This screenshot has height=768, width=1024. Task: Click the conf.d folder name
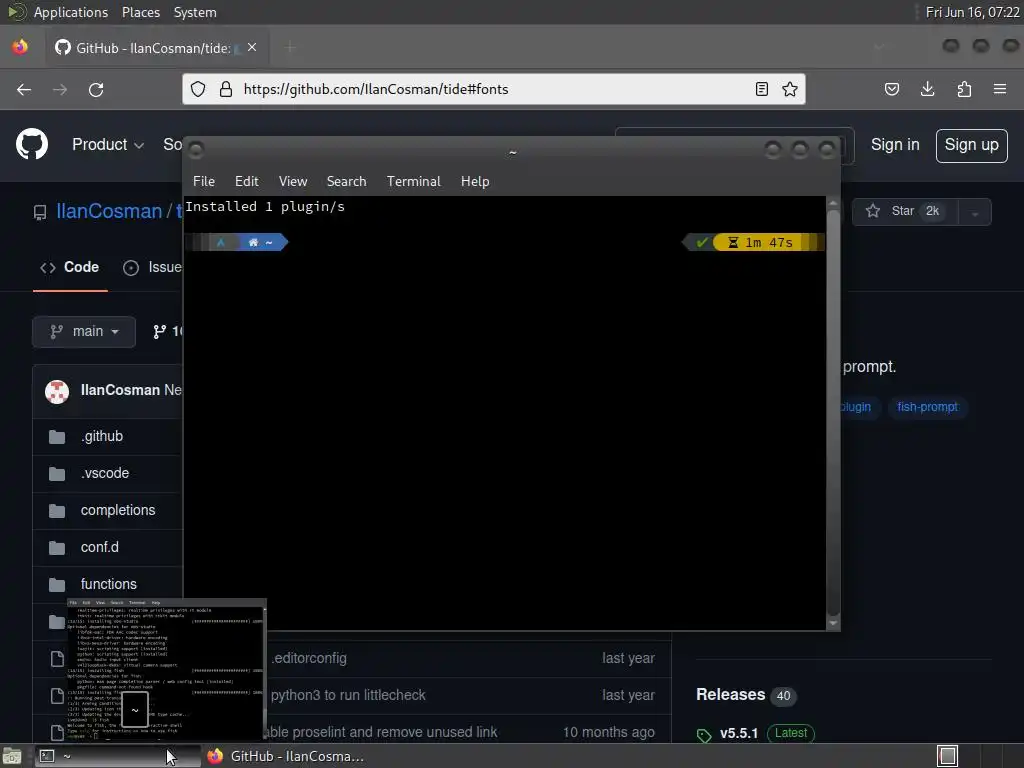(x=100, y=547)
